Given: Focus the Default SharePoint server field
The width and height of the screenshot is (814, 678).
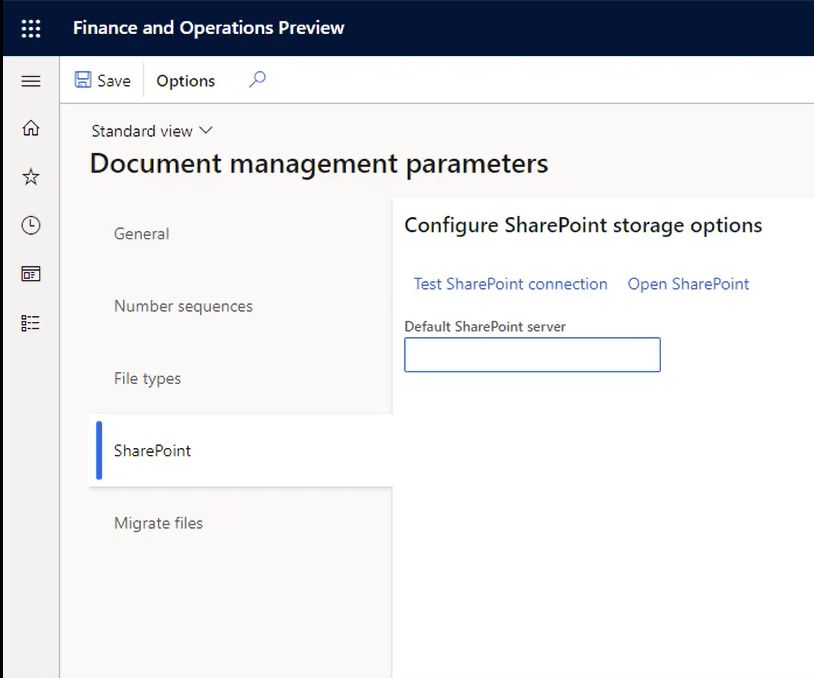Looking at the screenshot, I should point(532,355).
